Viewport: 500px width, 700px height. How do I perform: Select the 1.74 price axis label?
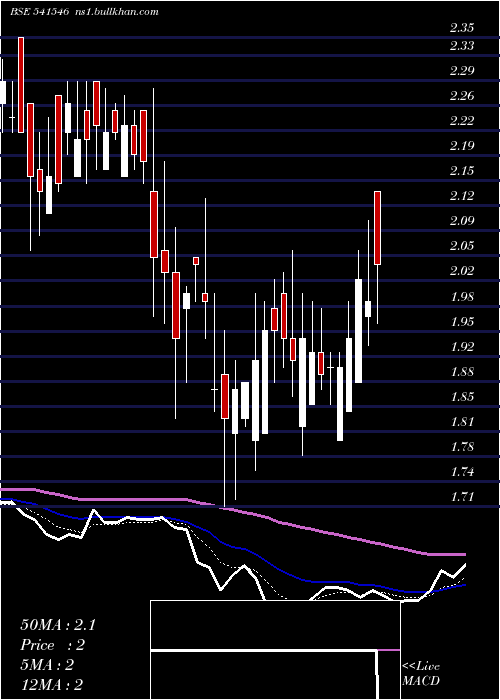point(462,471)
